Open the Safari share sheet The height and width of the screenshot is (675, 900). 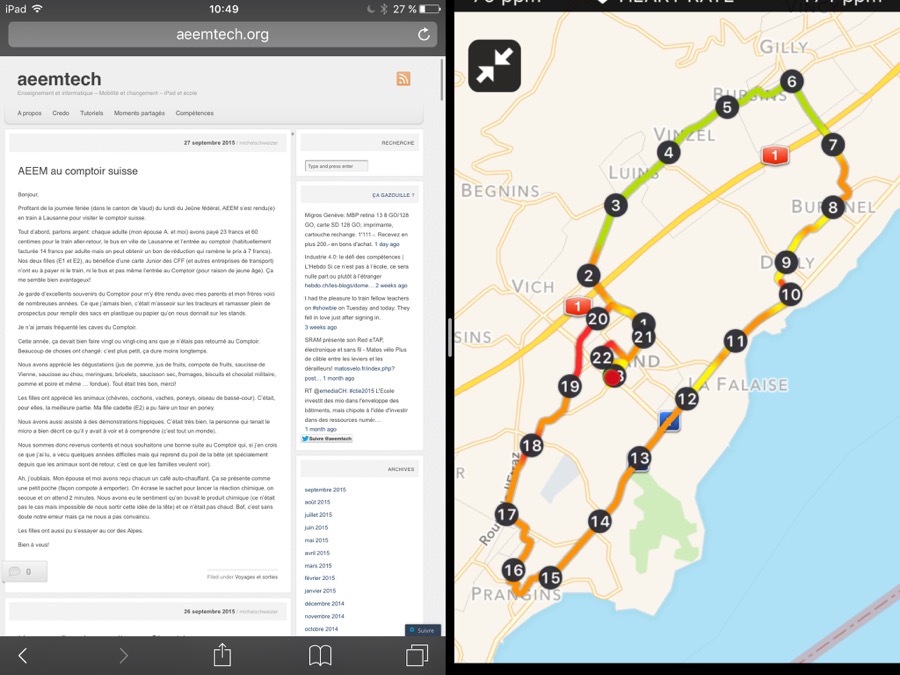(222, 655)
